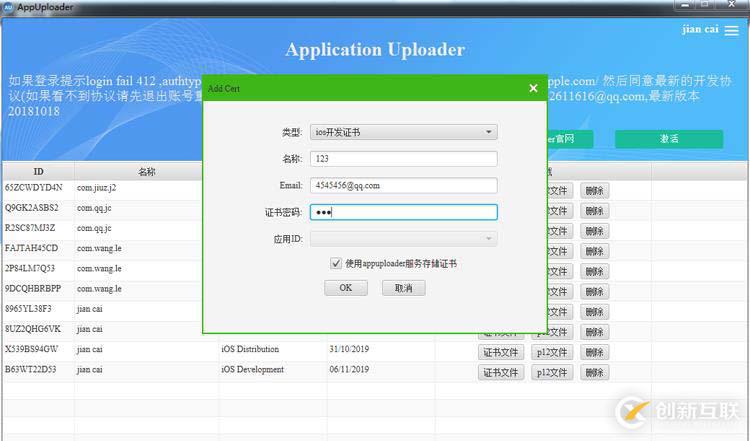Toggle the 使用appuploader服务存储证书 checkbox

point(336,263)
